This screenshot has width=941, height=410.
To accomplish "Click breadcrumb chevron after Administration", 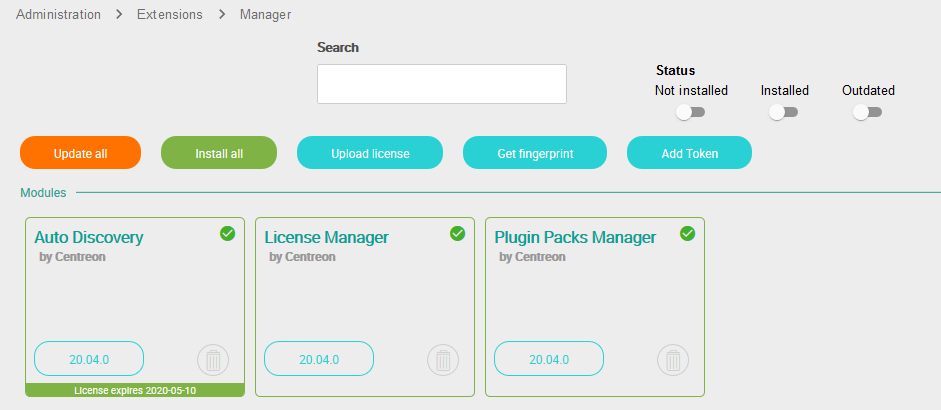I will coord(119,14).
